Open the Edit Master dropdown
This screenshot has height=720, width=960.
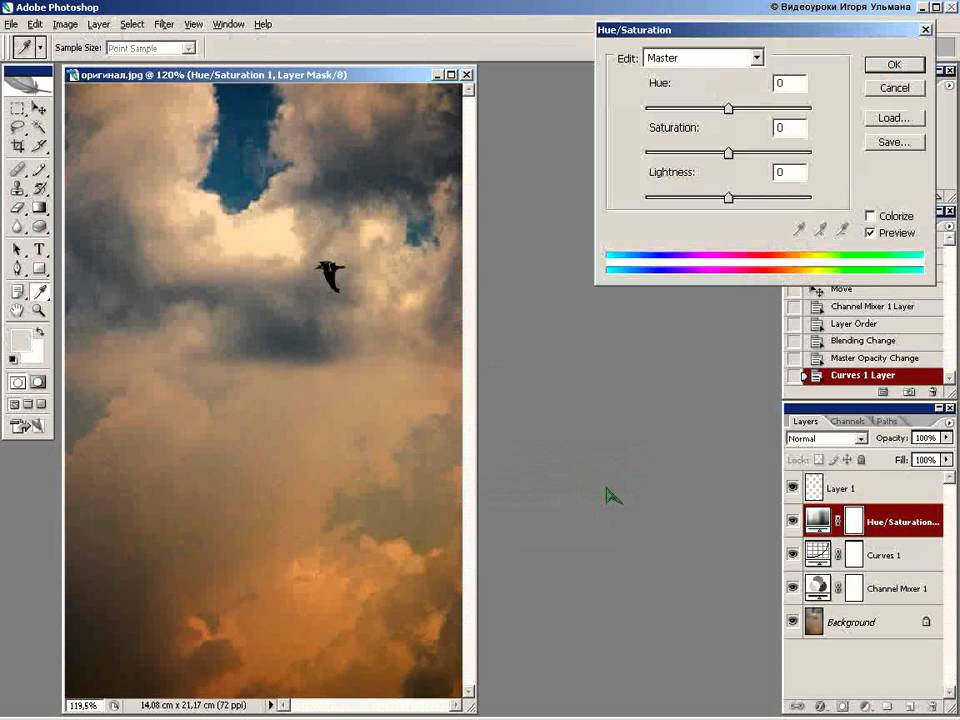757,58
